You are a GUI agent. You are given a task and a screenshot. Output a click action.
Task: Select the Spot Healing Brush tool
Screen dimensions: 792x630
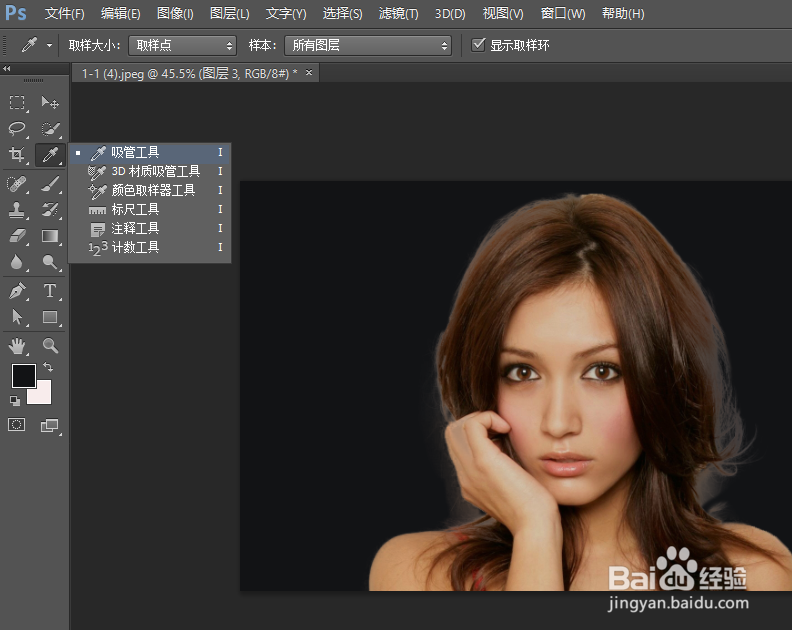pos(17,184)
